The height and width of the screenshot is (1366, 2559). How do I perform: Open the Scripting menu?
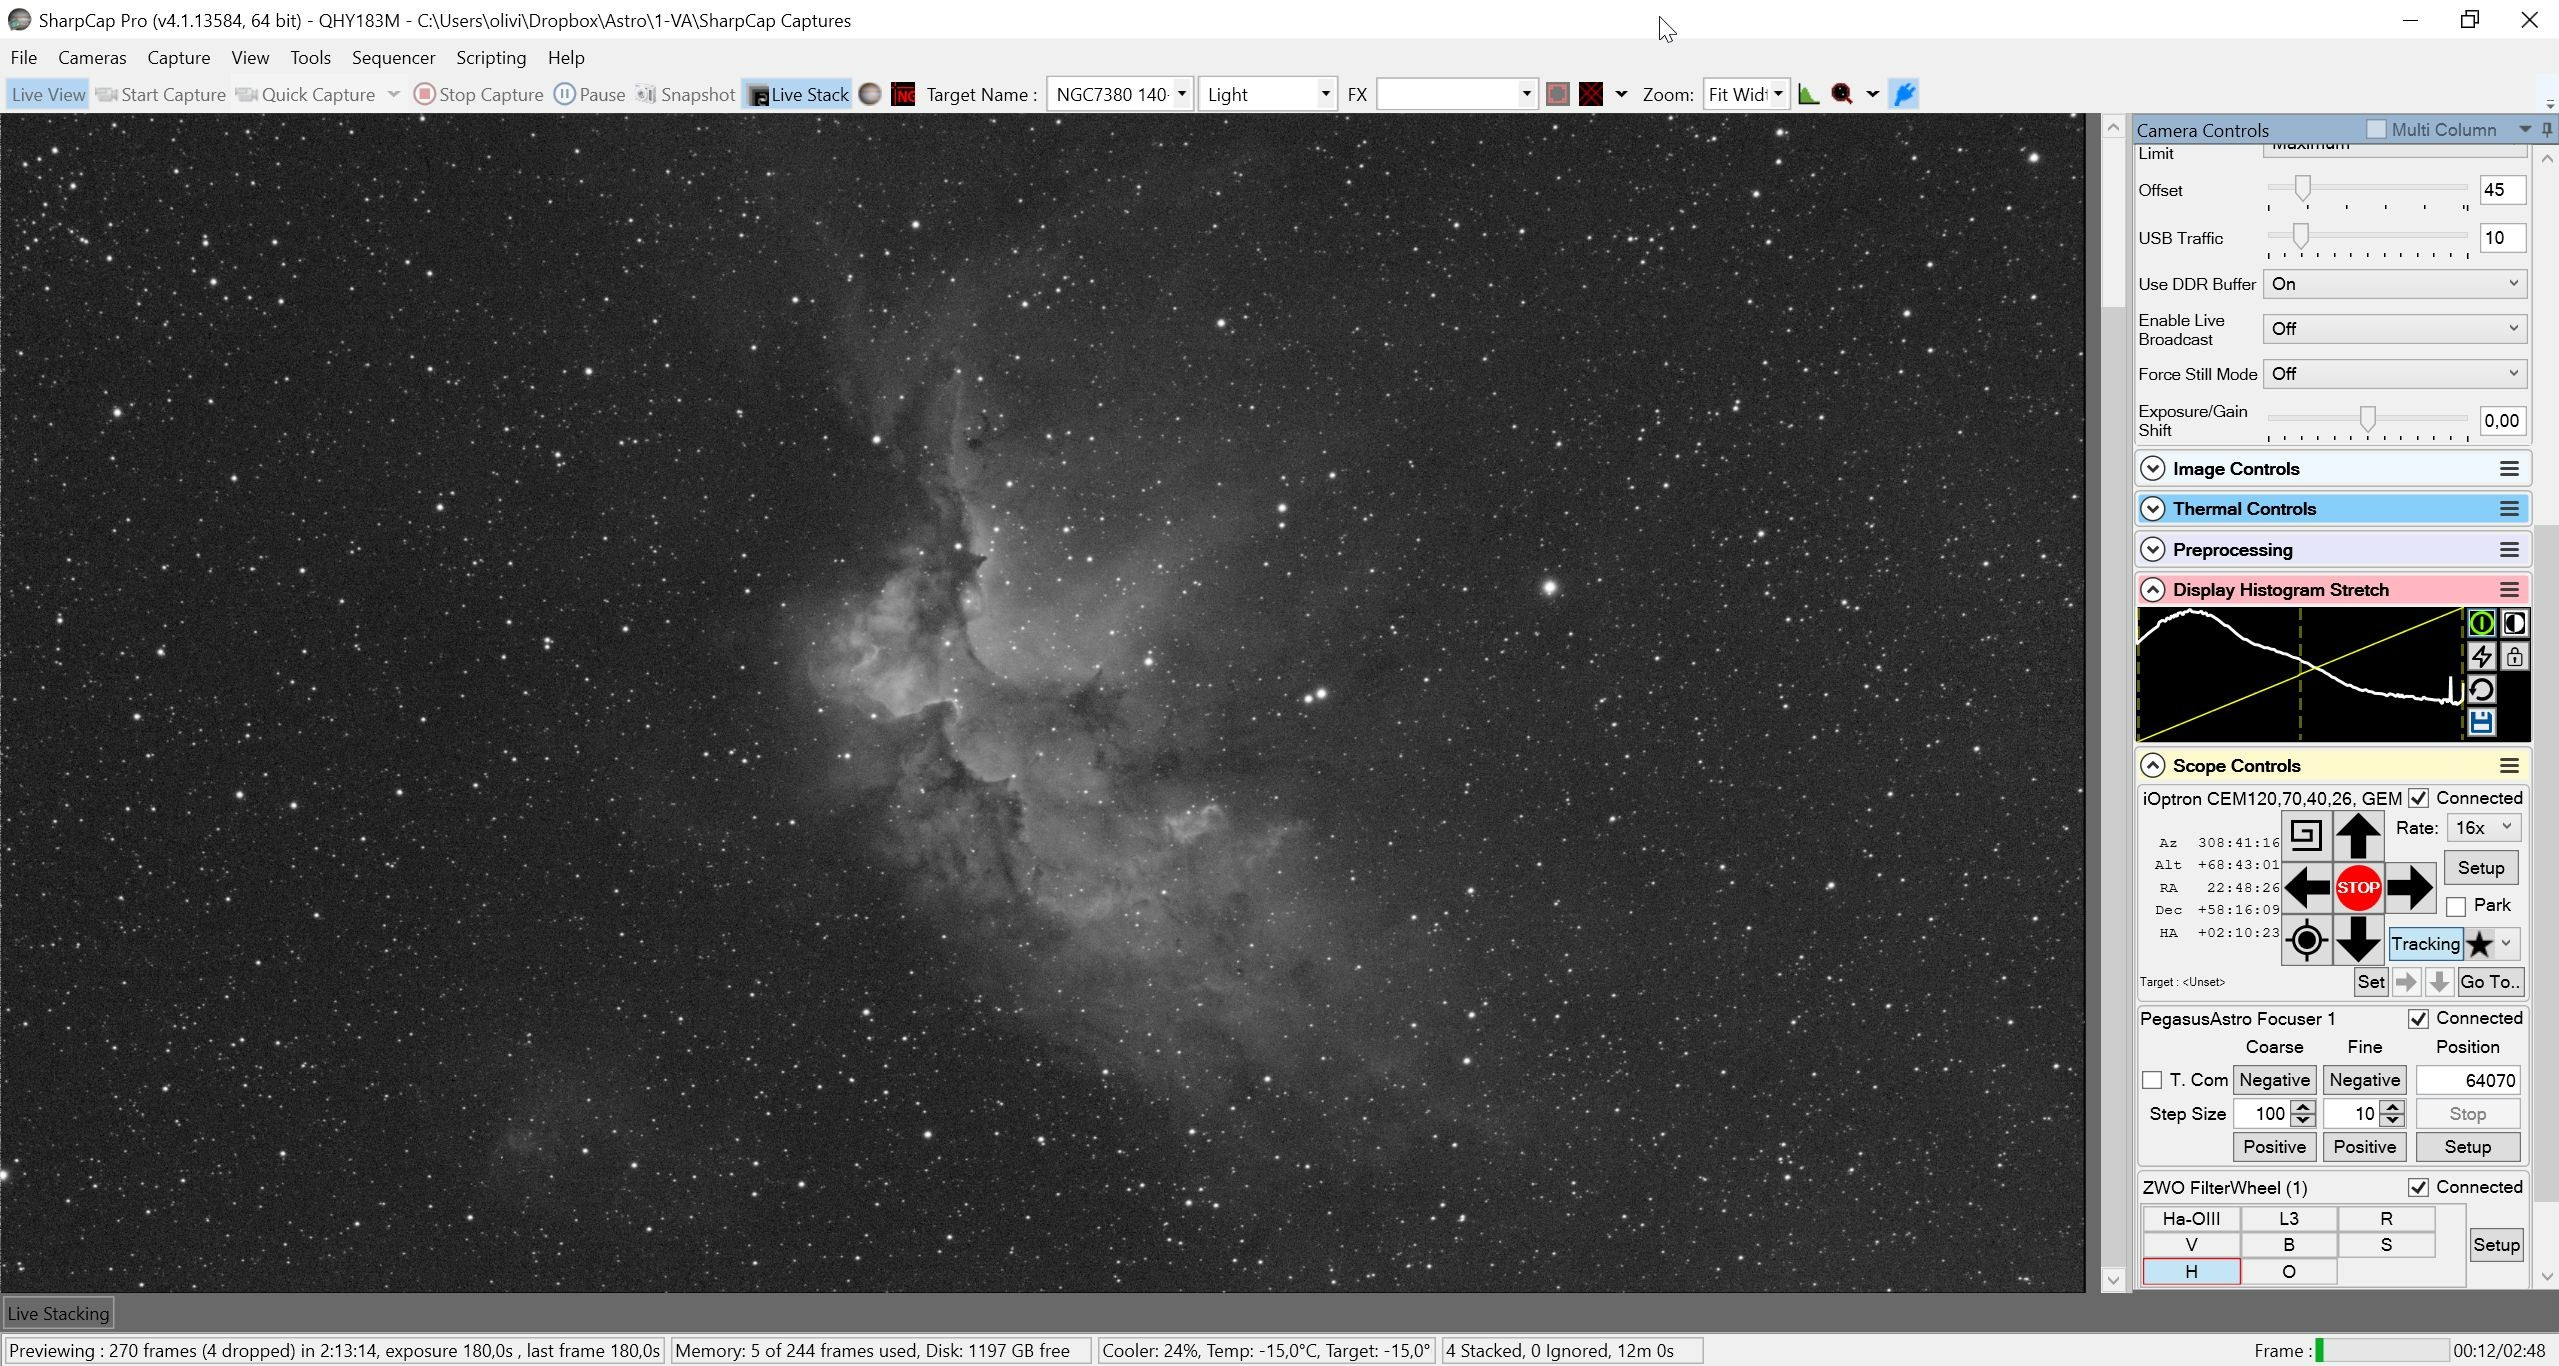click(491, 58)
